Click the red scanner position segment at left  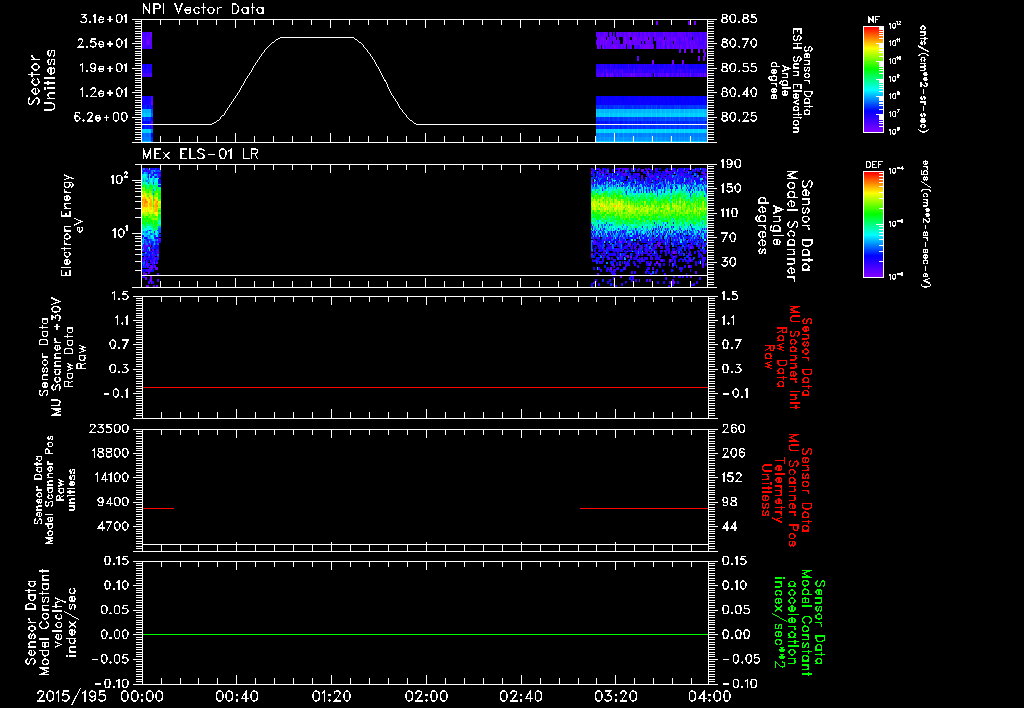pyautogui.click(x=158, y=508)
